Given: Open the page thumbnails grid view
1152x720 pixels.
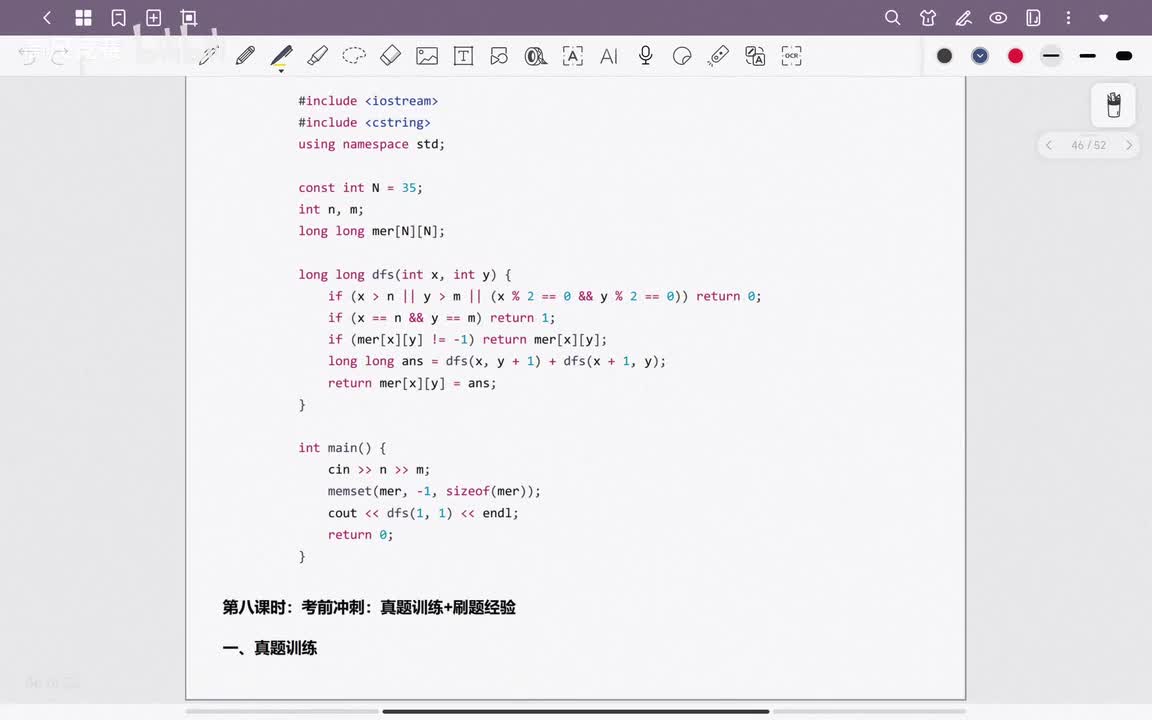Looking at the screenshot, I should point(83,18).
